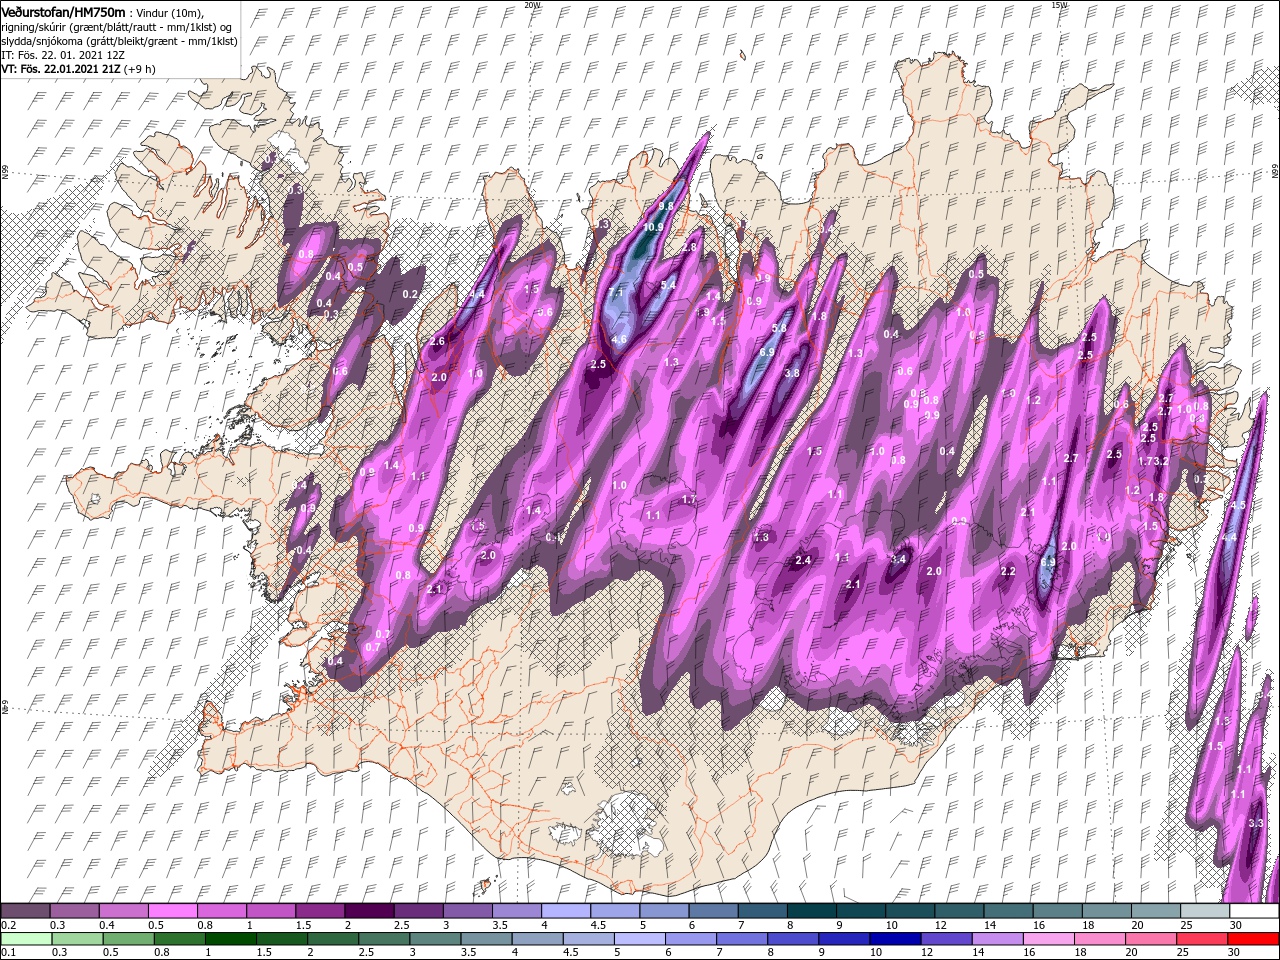Select the upper scale swatch starting at 1
Screen dimensions: 1280x960
point(270,911)
